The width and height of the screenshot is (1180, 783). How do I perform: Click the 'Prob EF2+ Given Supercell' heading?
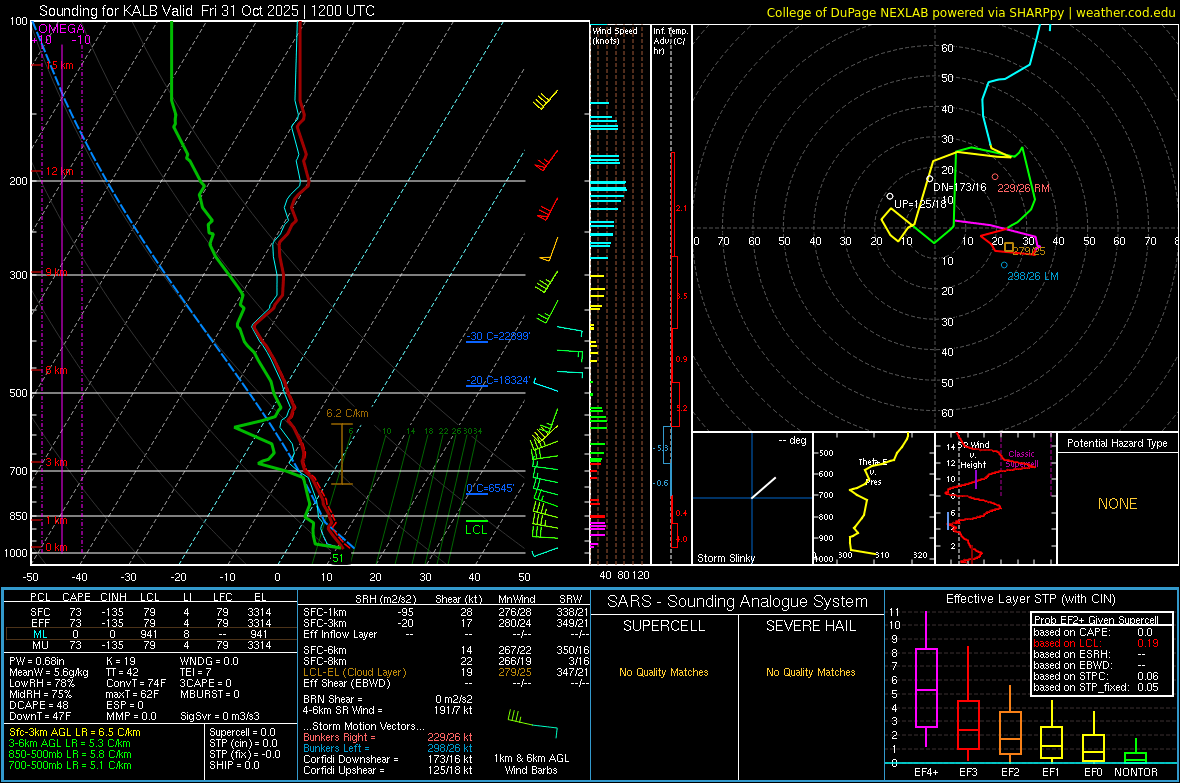1096,620
